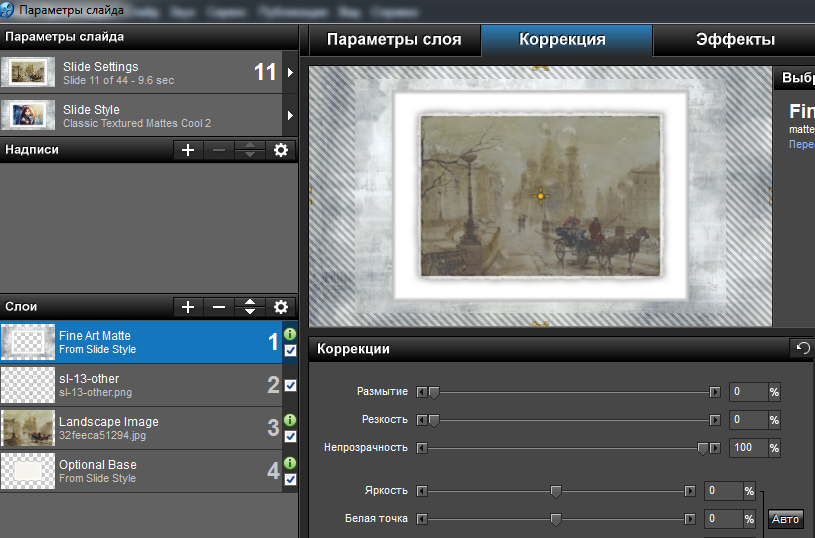Click green info icon on Optional Base layer
815x538 pixels.
coord(290,463)
